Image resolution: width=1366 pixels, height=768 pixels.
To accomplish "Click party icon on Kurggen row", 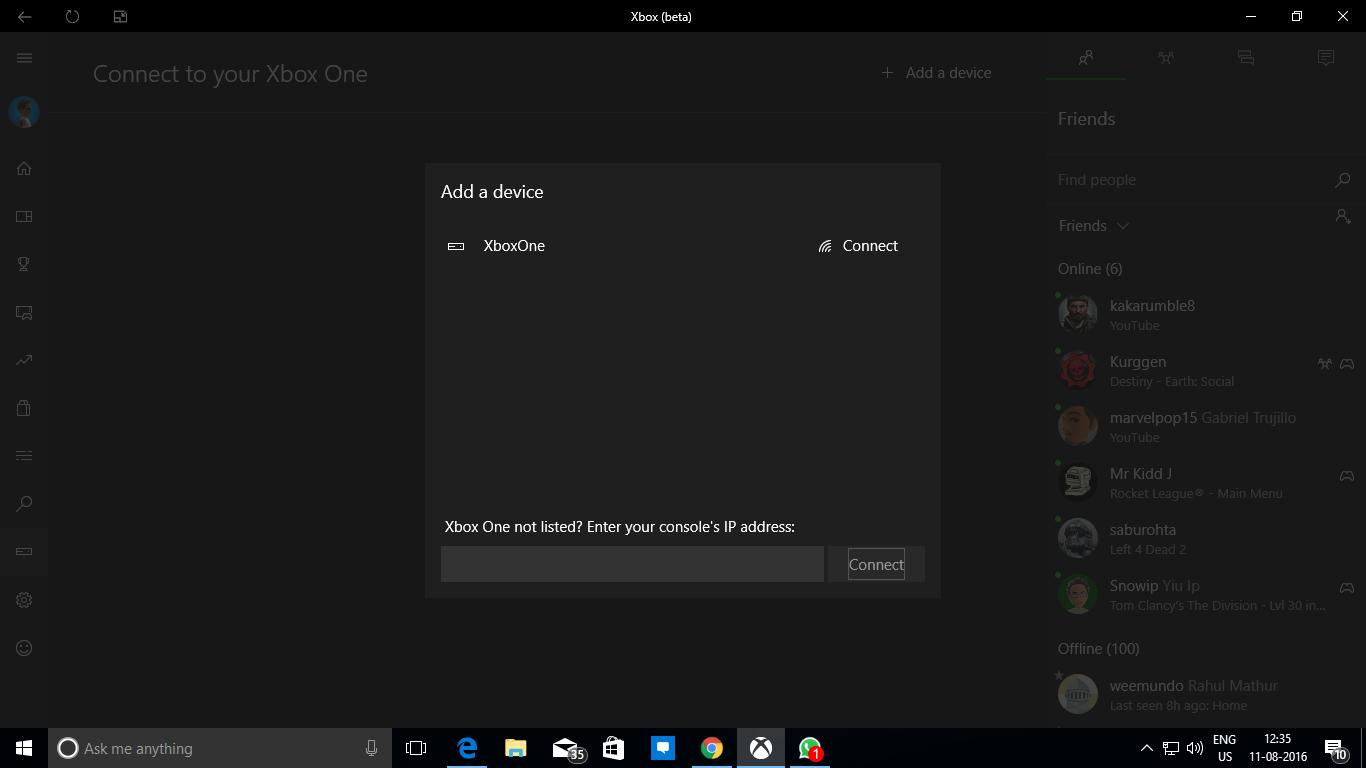I will pyautogui.click(x=1325, y=364).
